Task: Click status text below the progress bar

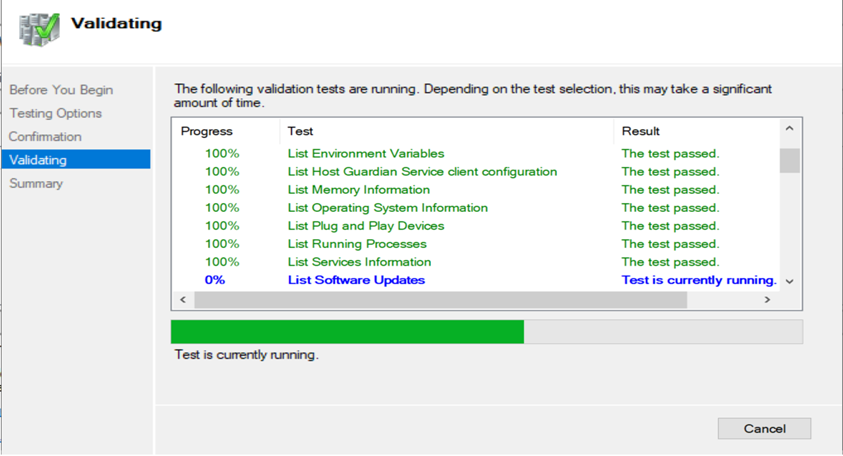Action: (246, 355)
